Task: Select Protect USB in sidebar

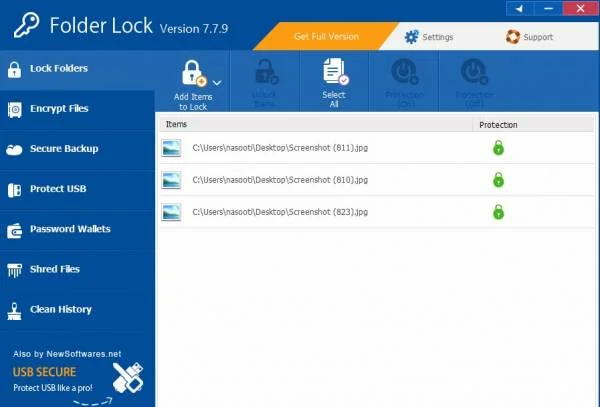Action: [77, 189]
